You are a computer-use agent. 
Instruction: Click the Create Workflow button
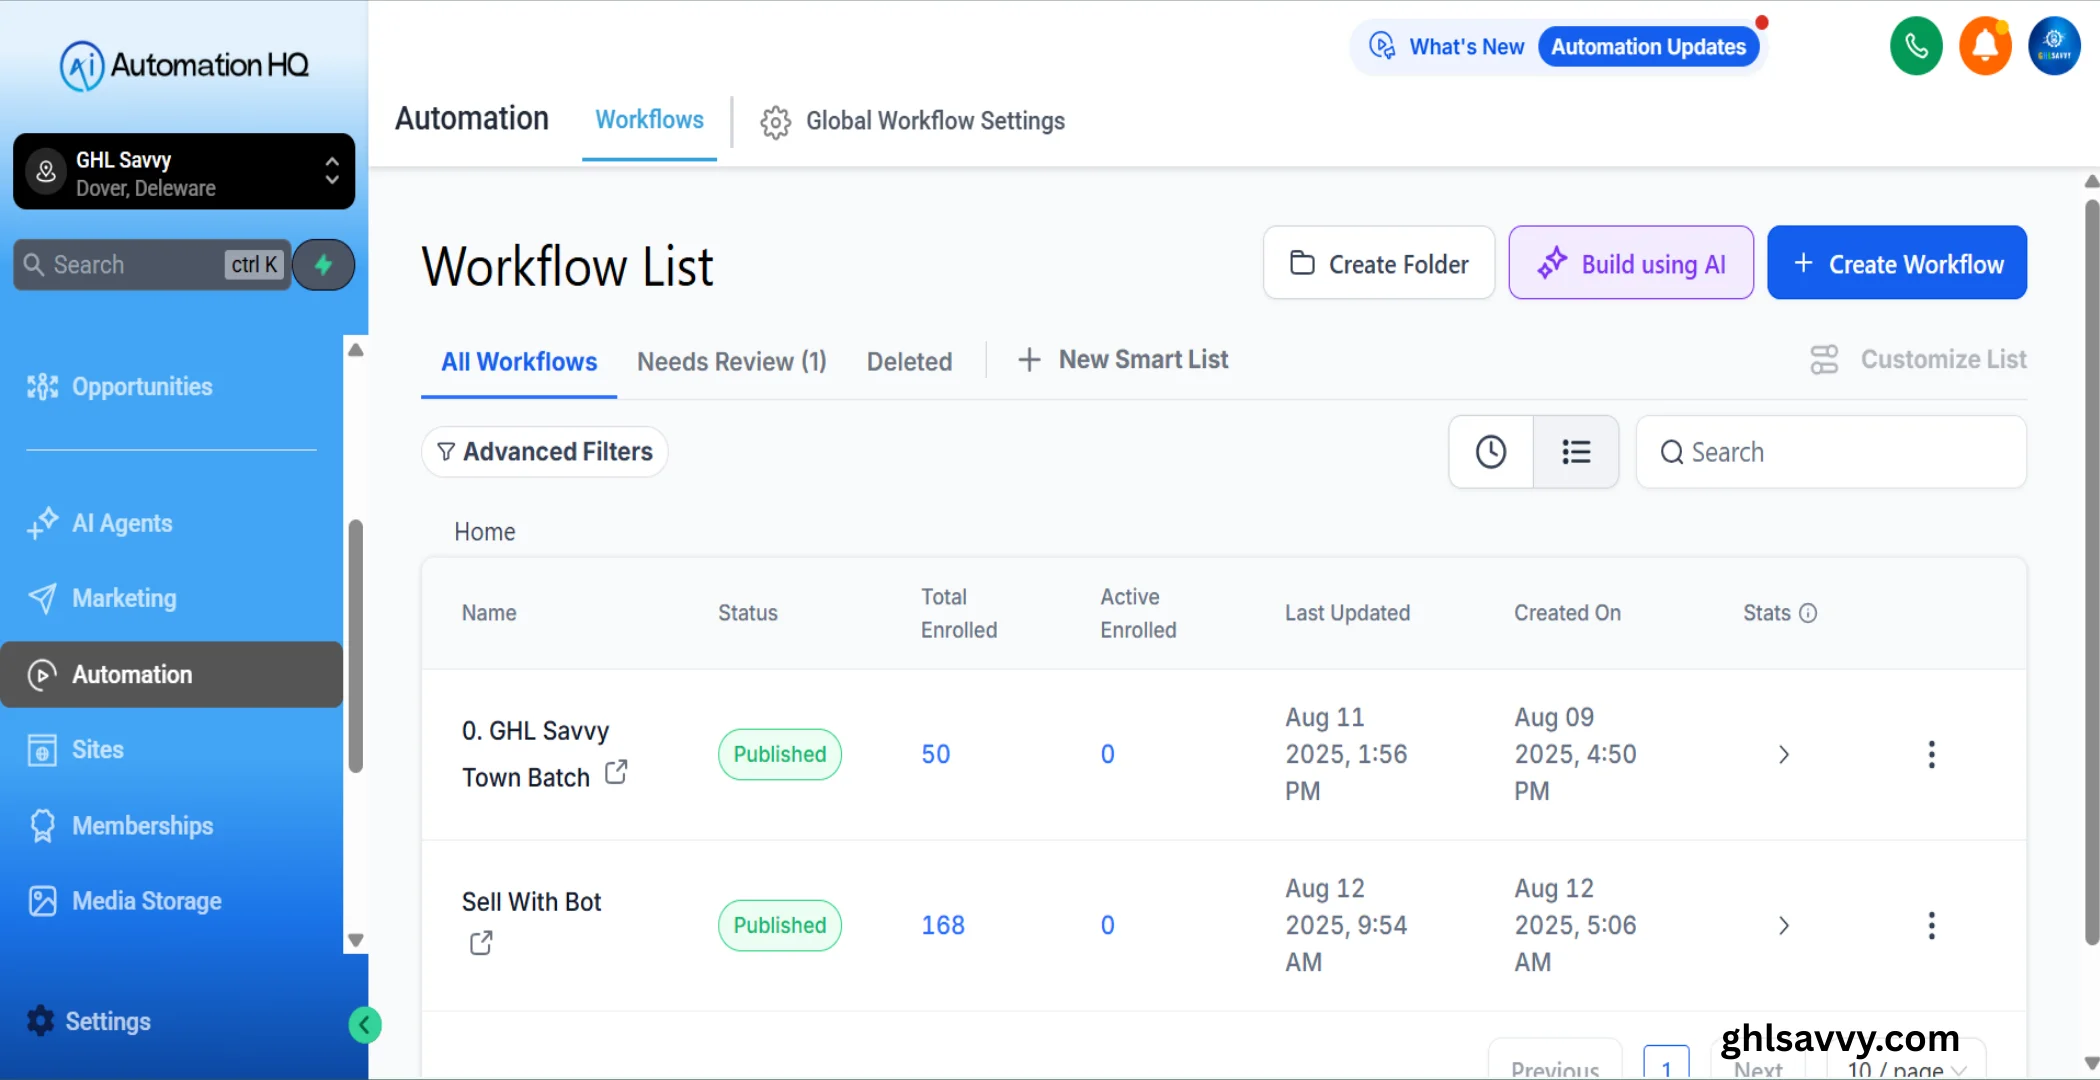[x=1896, y=263]
